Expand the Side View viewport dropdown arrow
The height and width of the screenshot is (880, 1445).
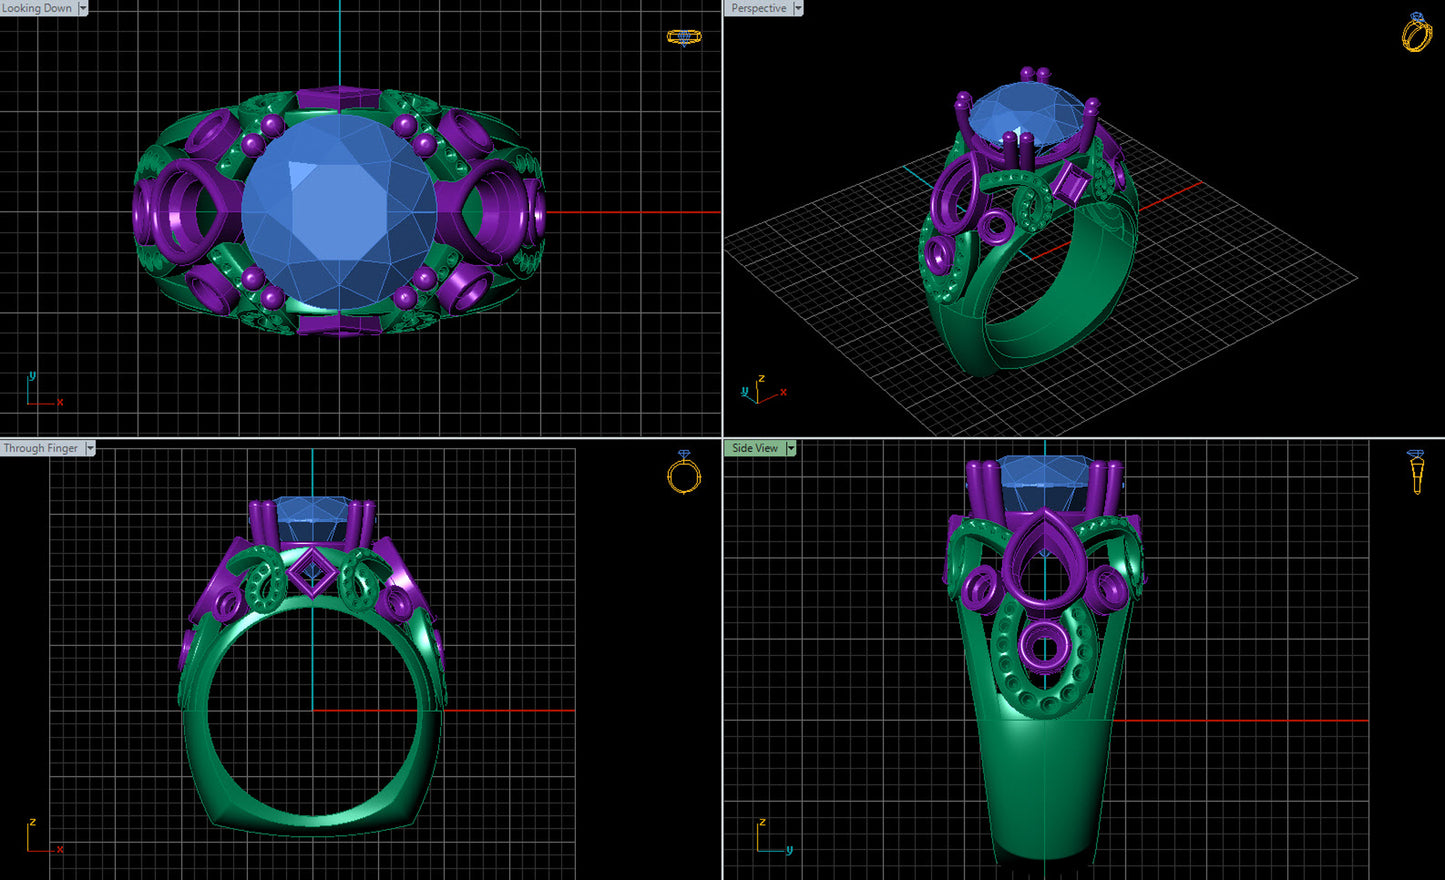pyautogui.click(x=791, y=448)
